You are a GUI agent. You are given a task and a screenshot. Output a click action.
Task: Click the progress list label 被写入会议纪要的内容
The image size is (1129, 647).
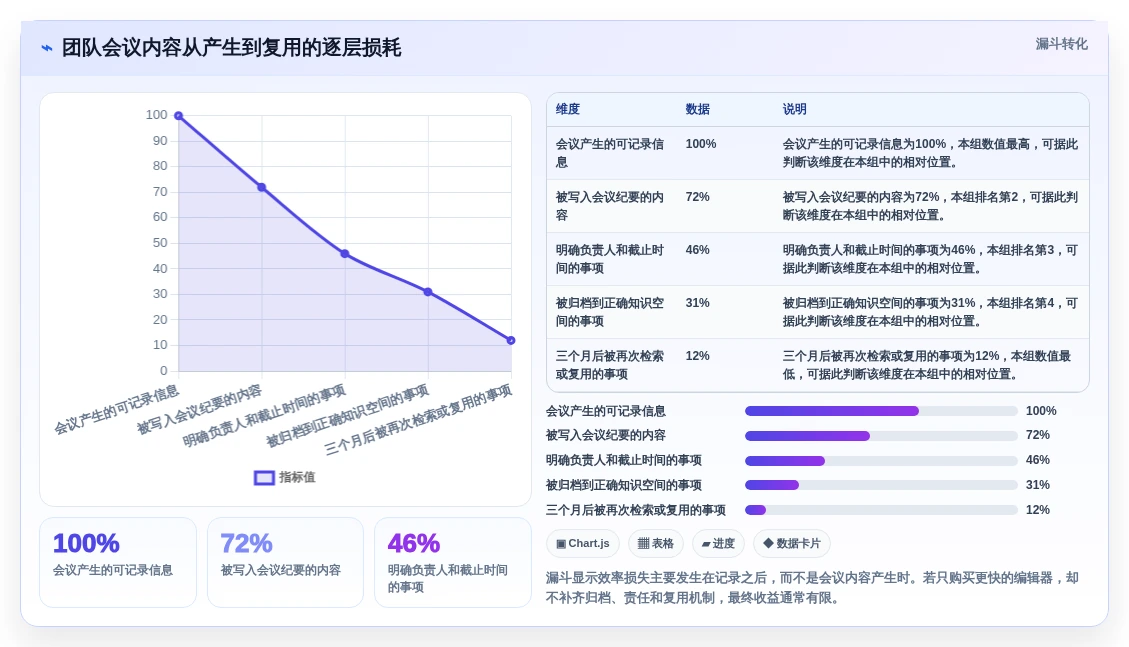(x=606, y=435)
